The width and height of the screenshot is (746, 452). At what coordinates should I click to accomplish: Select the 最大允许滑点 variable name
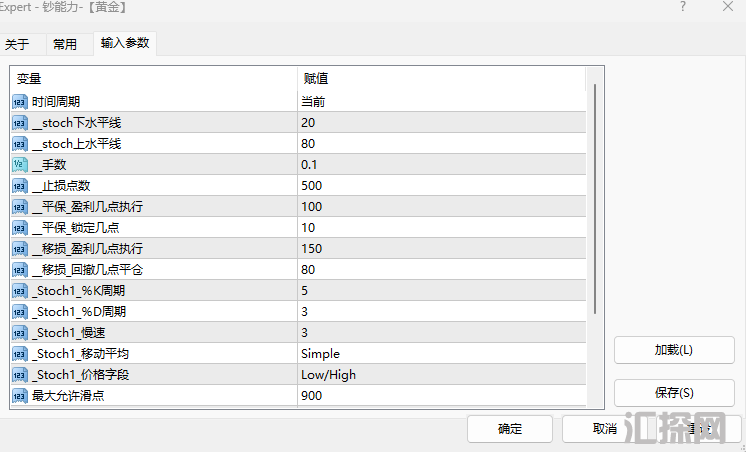coord(68,396)
